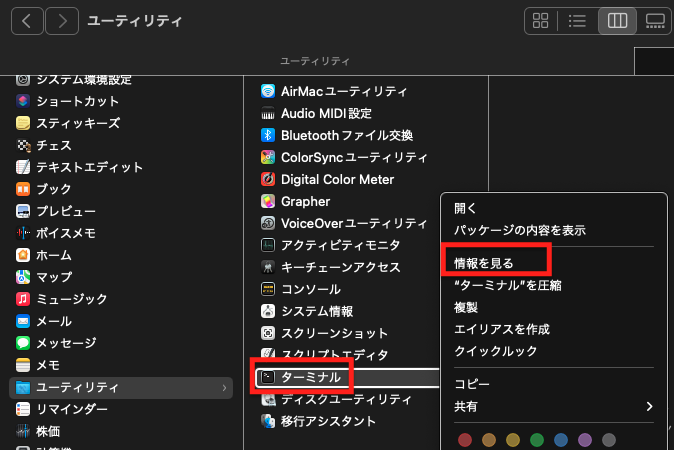
Task: Click the アクティビティモニタ icon
Action: tap(268, 245)
